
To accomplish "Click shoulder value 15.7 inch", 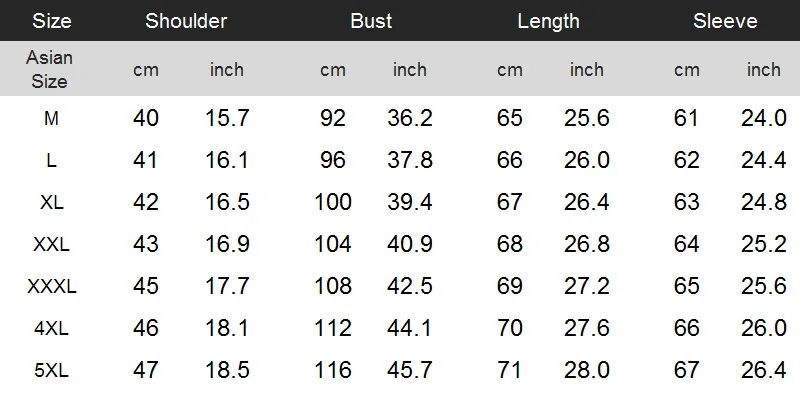I will [x=227, y=118].
